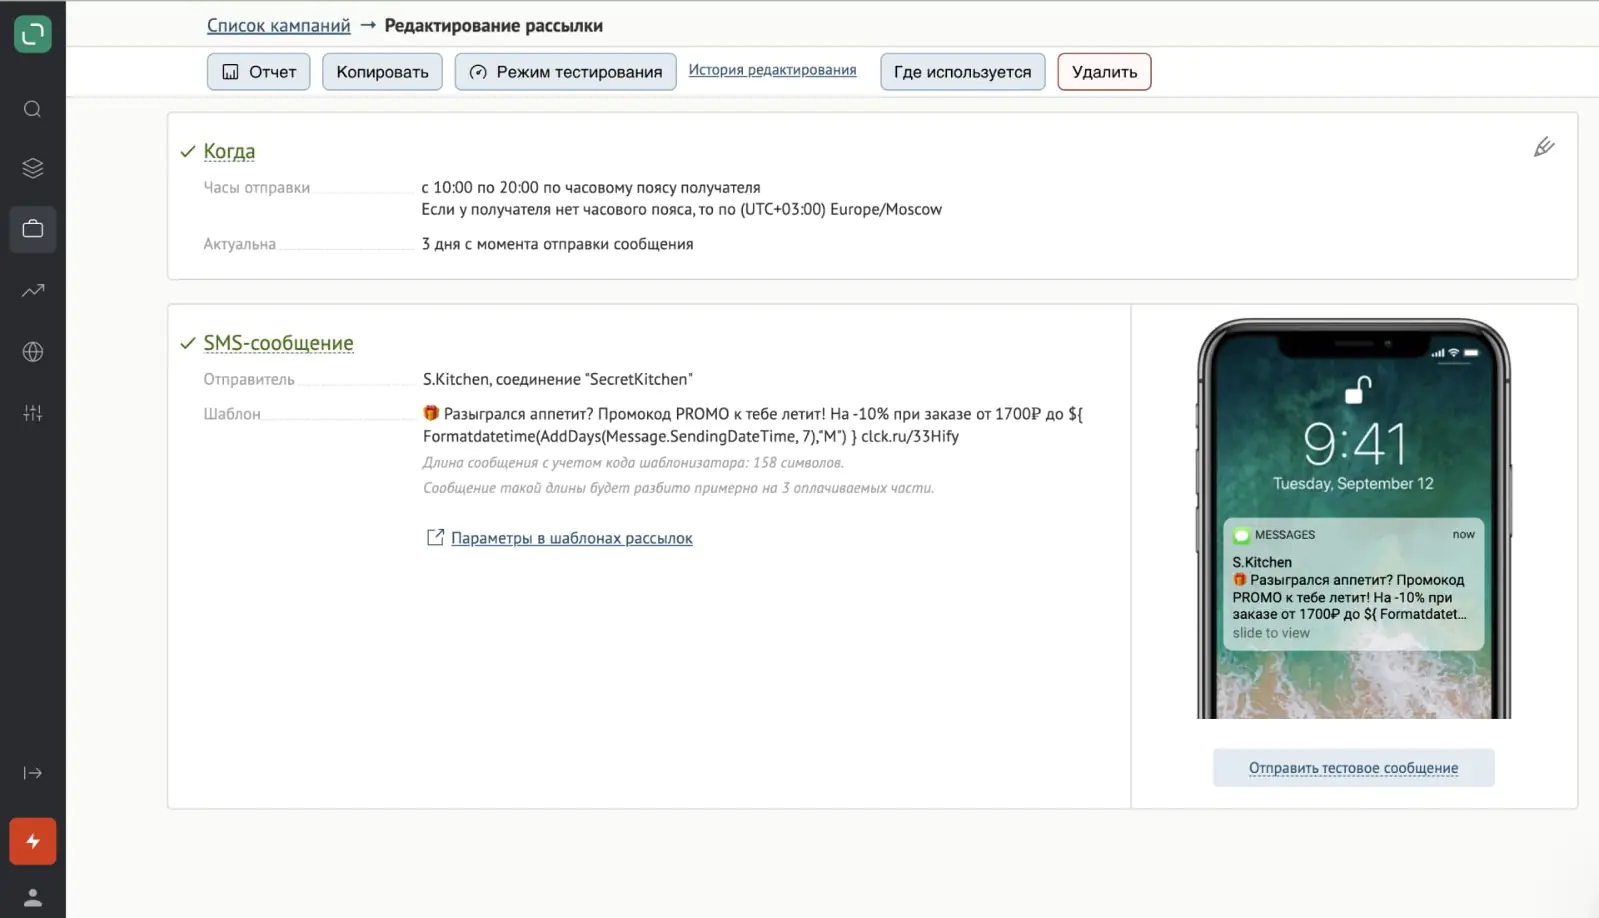Open Параметры в шаблонах рассылок link
The height and width of the screenshot is (918, 1599).
pyautogui.click(x=571, y=538)
